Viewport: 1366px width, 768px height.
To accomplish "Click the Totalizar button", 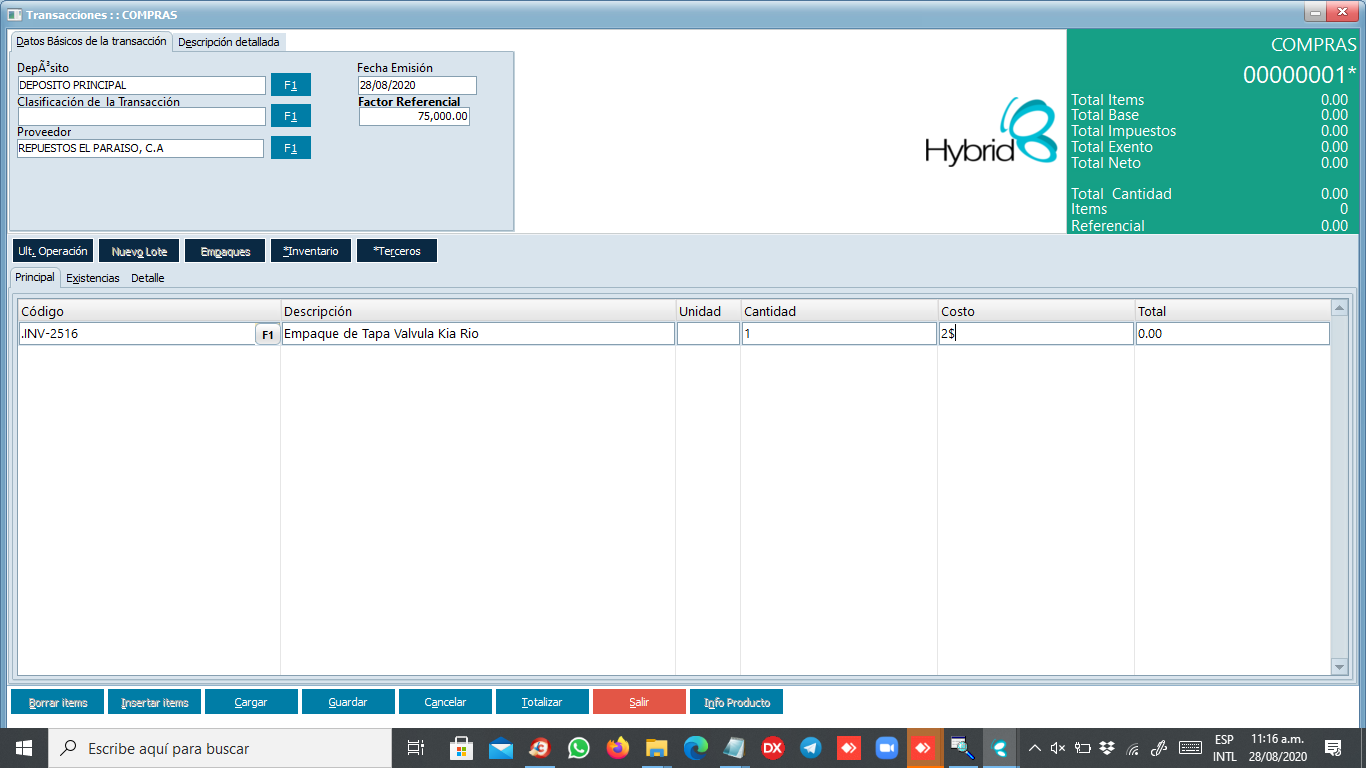I will (542, 702).
